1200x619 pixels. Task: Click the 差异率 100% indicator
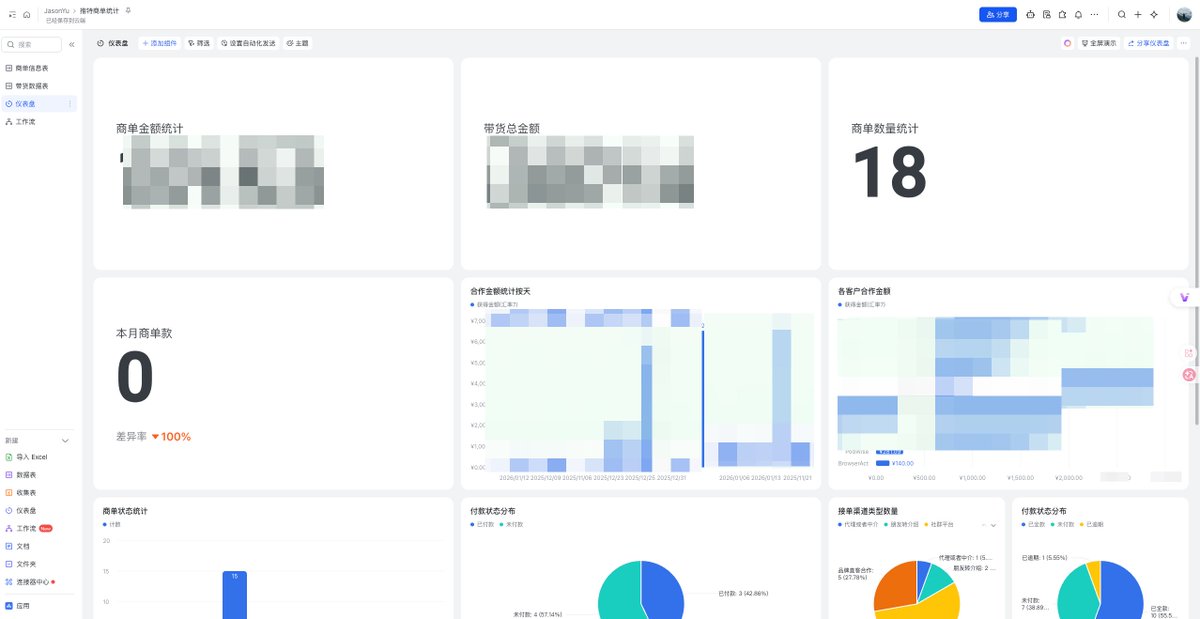(153, 436)
